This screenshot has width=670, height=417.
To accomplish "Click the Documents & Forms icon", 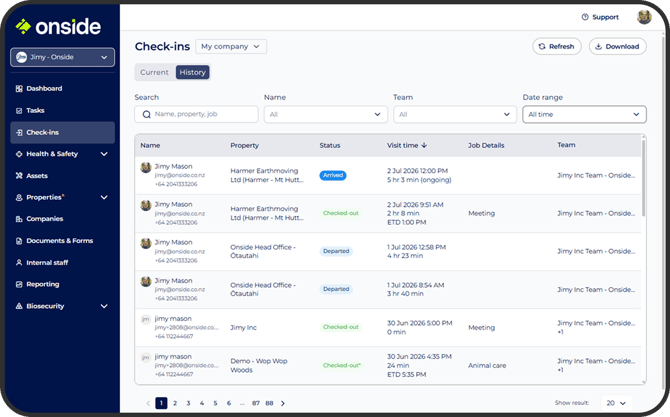I will pos(19,241).
